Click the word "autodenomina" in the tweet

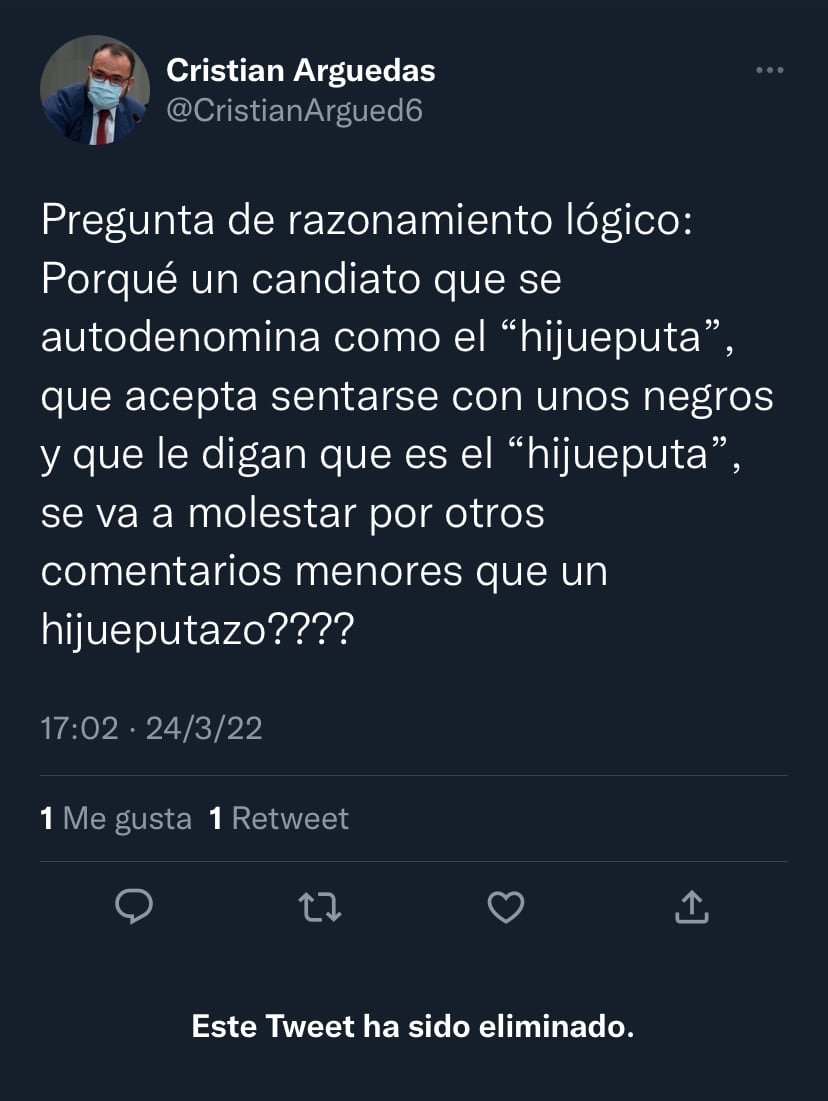point(181,338)
